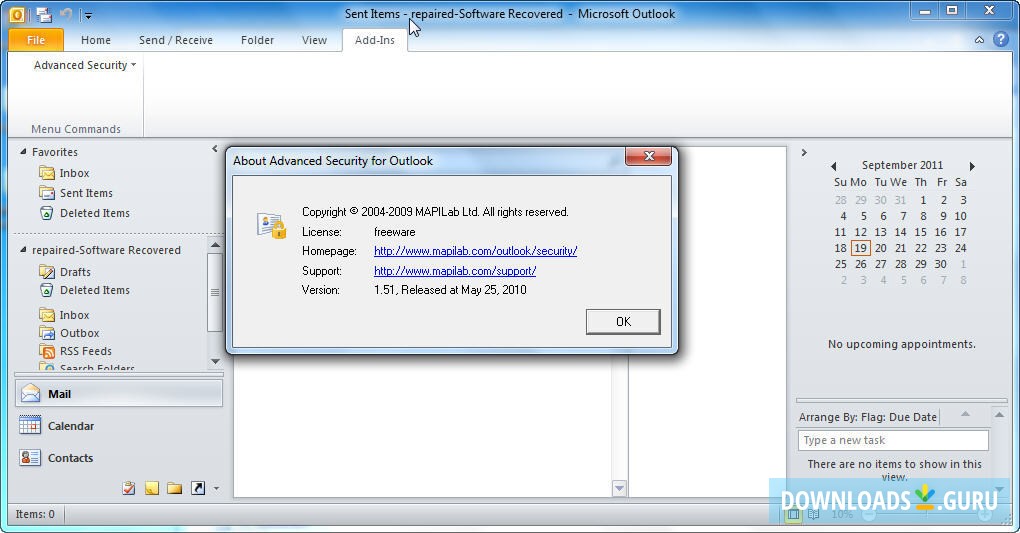Open the mapilab.com/outlook/security homepage link
This screenshot has width=1020, height=533.
click(476, 251)
